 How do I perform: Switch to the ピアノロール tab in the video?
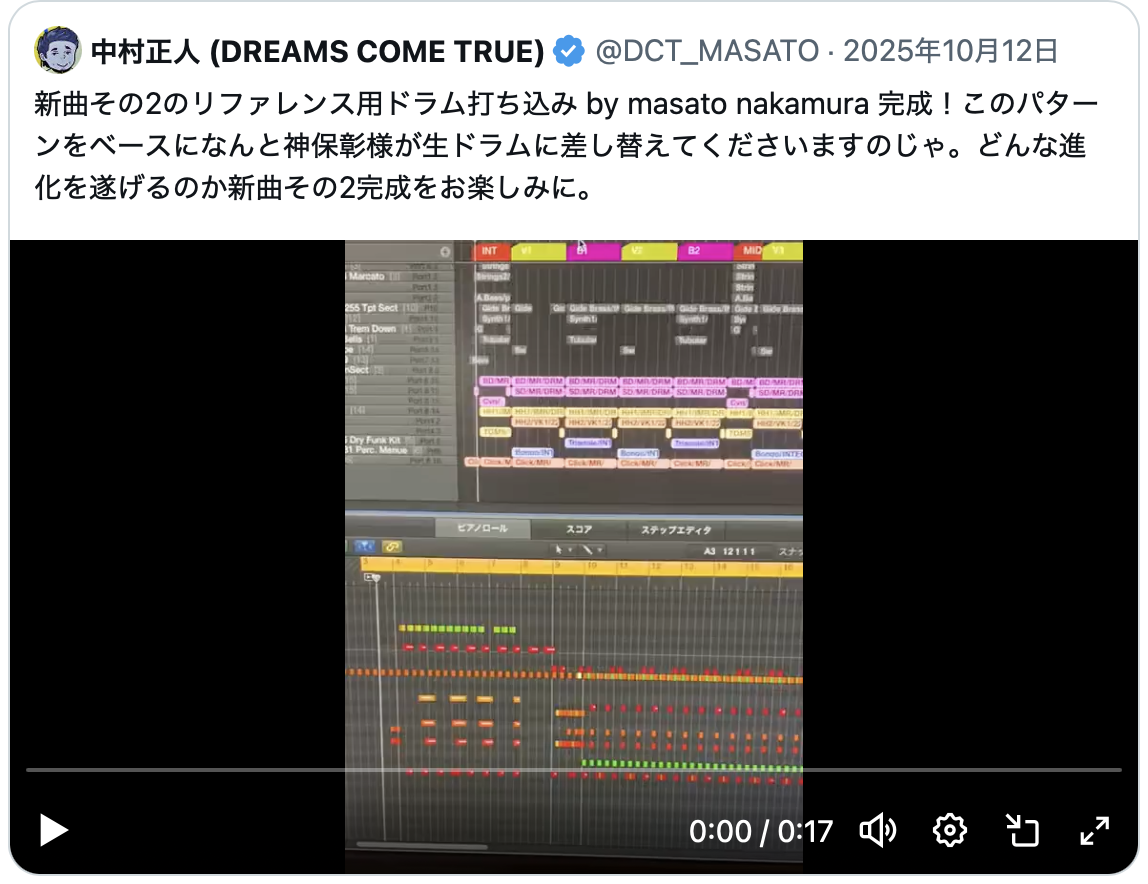click(482, 528)
